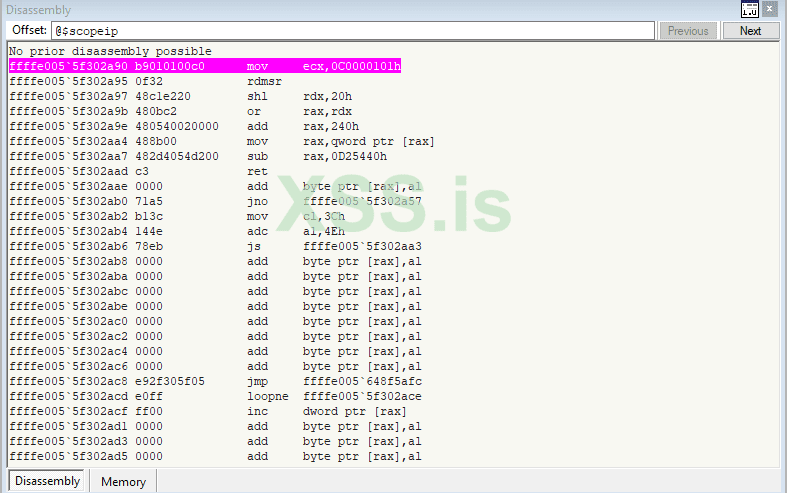Select the js fffe005`5f302aa3 line
The image size is (787, 493).
[x=215, y=246]
